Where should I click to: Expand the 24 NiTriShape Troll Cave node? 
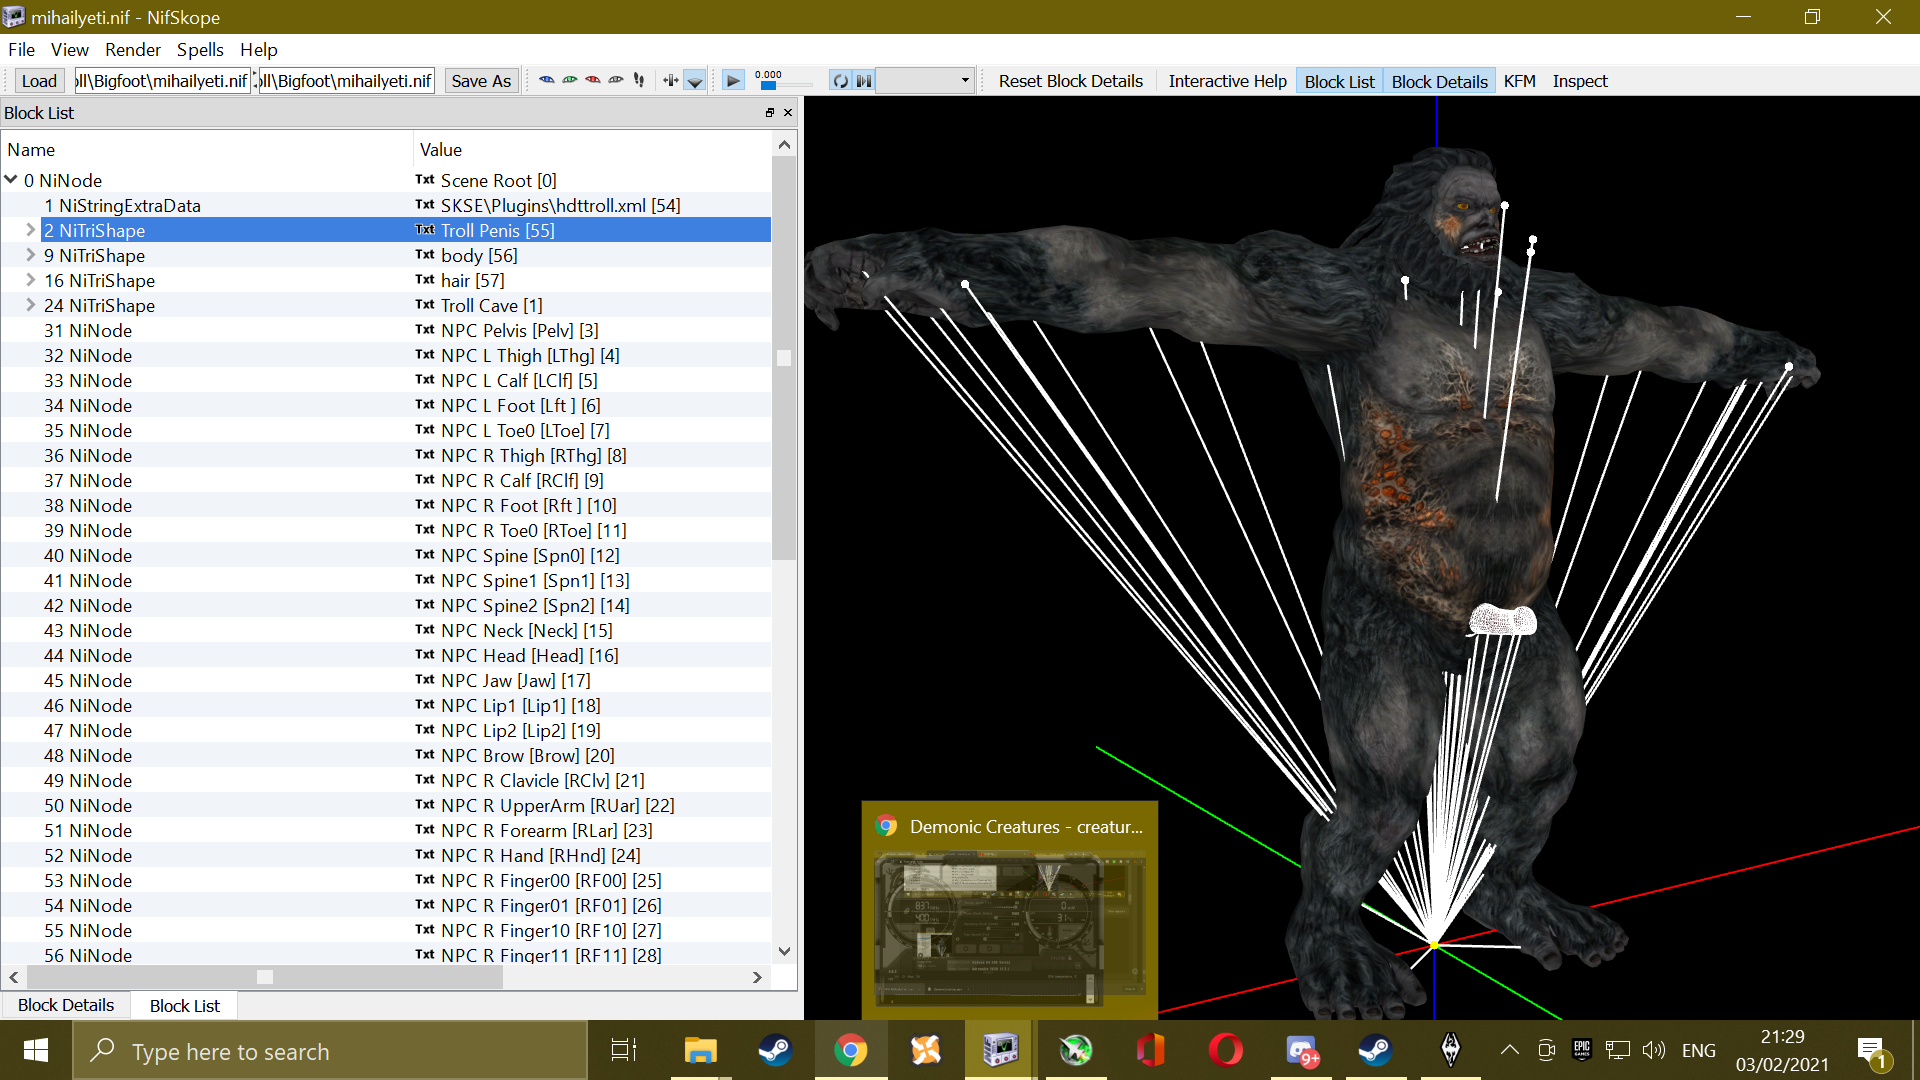click(30, 305)
